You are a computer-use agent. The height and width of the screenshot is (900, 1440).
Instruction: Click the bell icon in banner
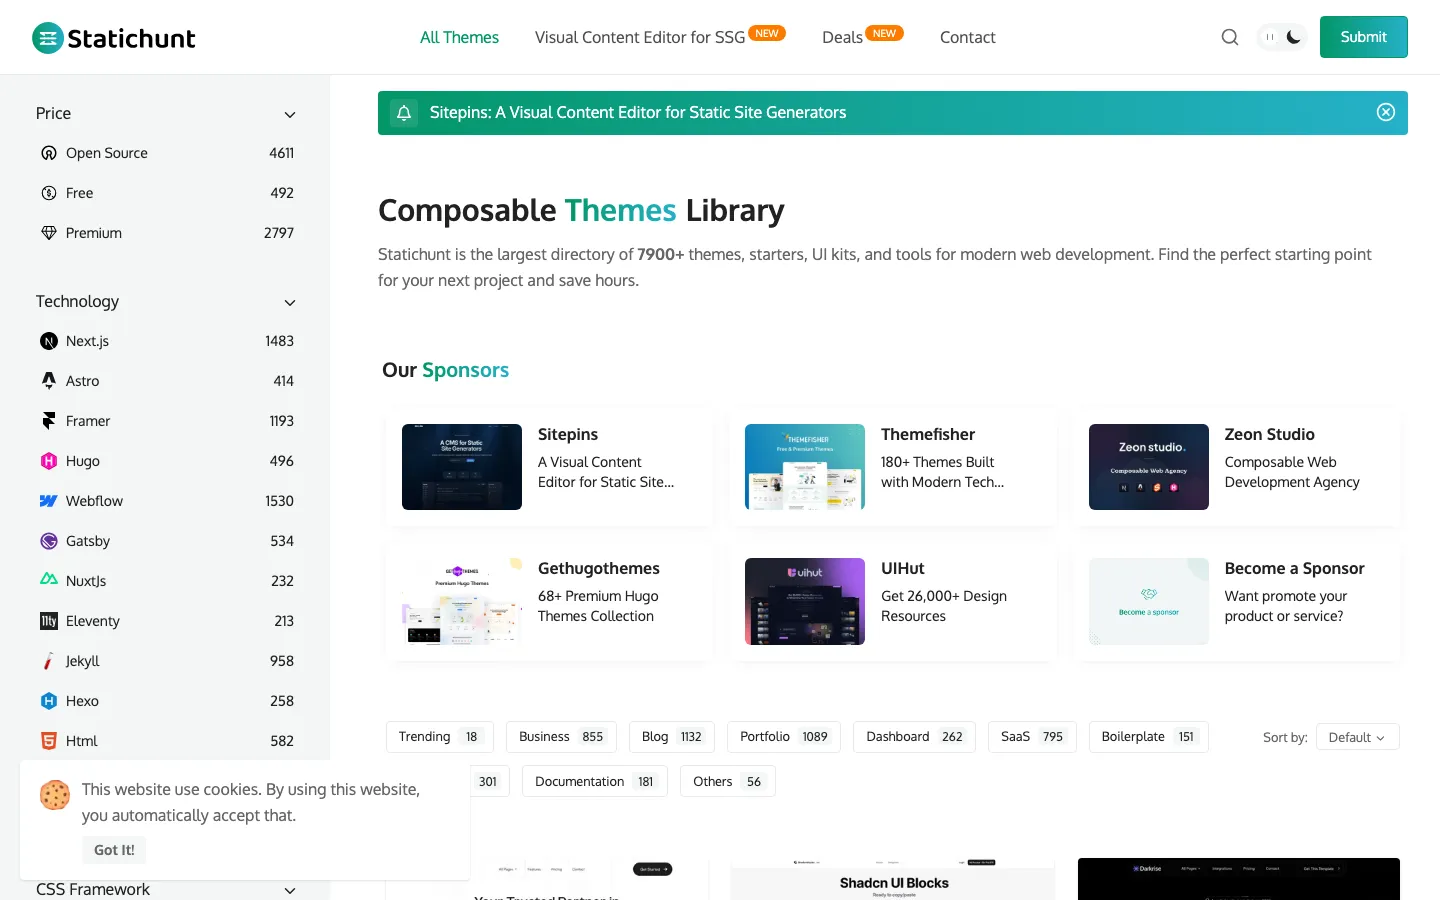[x=404, y=113]
